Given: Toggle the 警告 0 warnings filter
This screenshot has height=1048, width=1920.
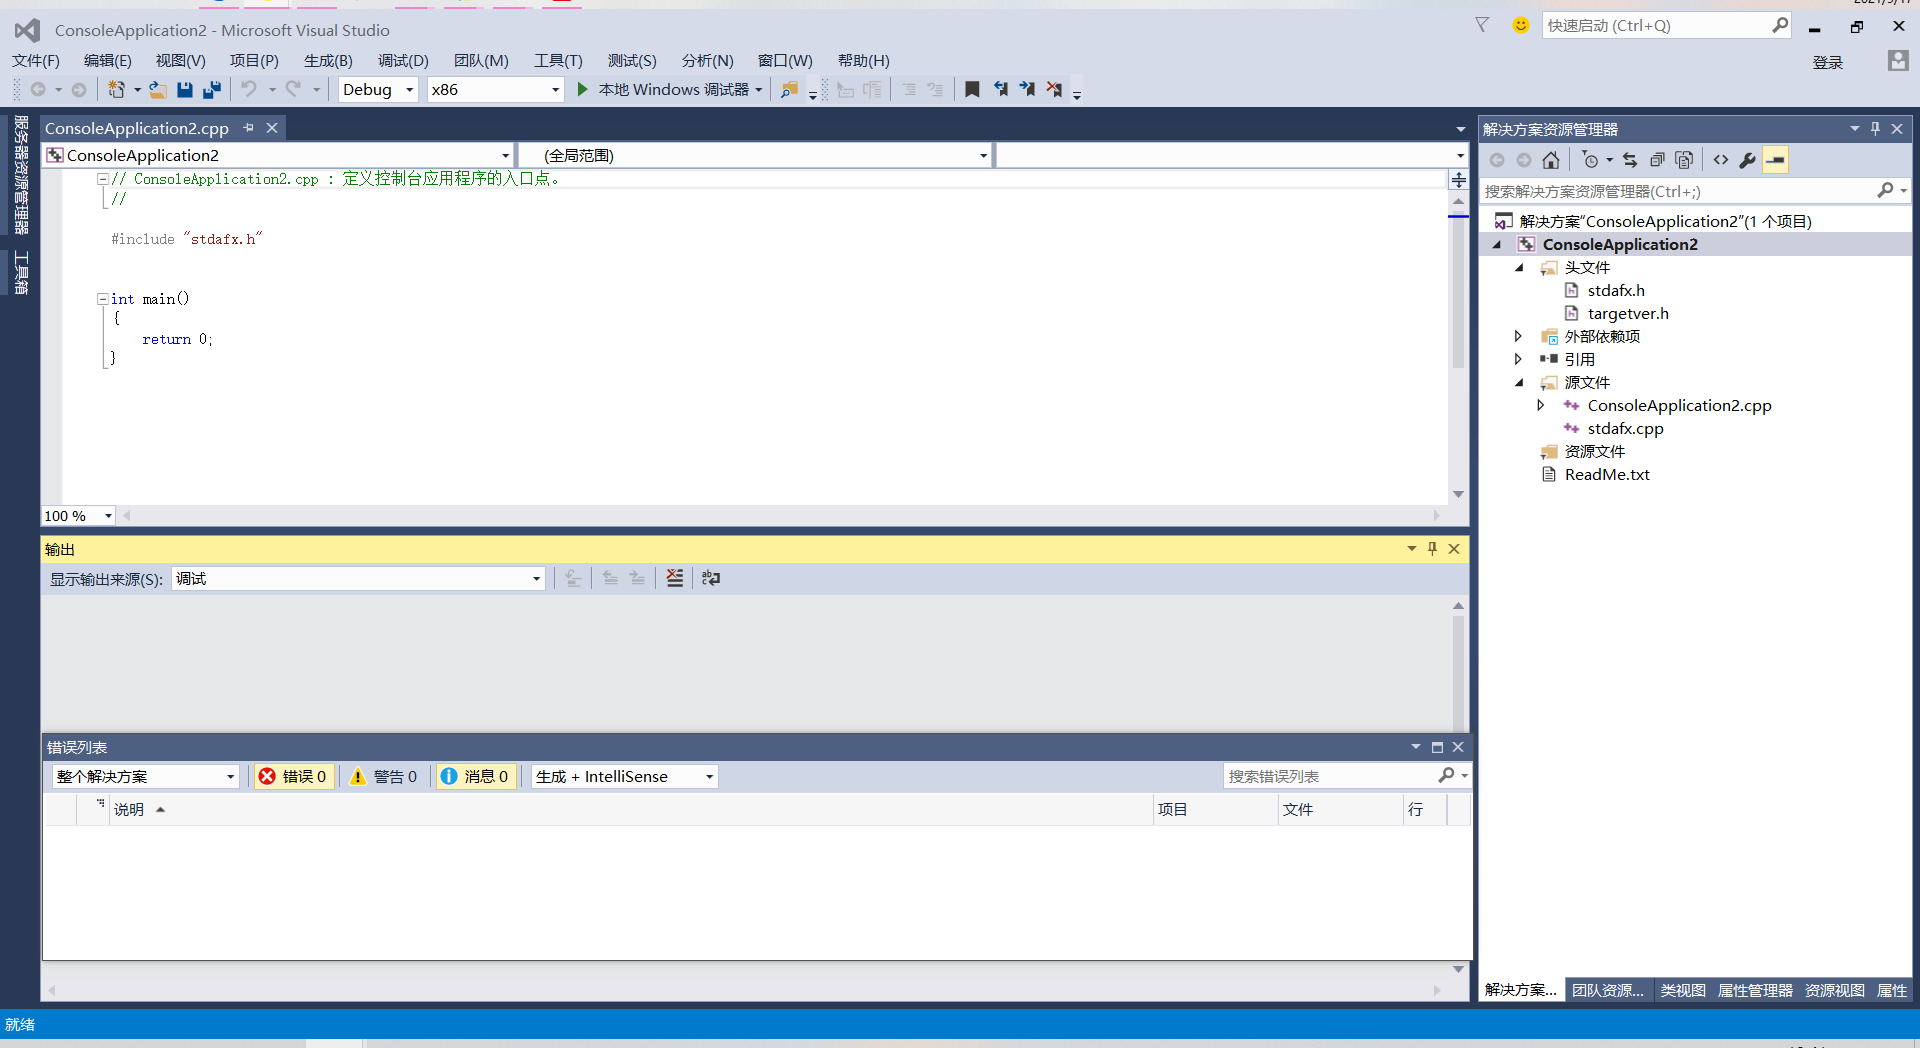Looking at the screenshot, I should pos(384,776).
